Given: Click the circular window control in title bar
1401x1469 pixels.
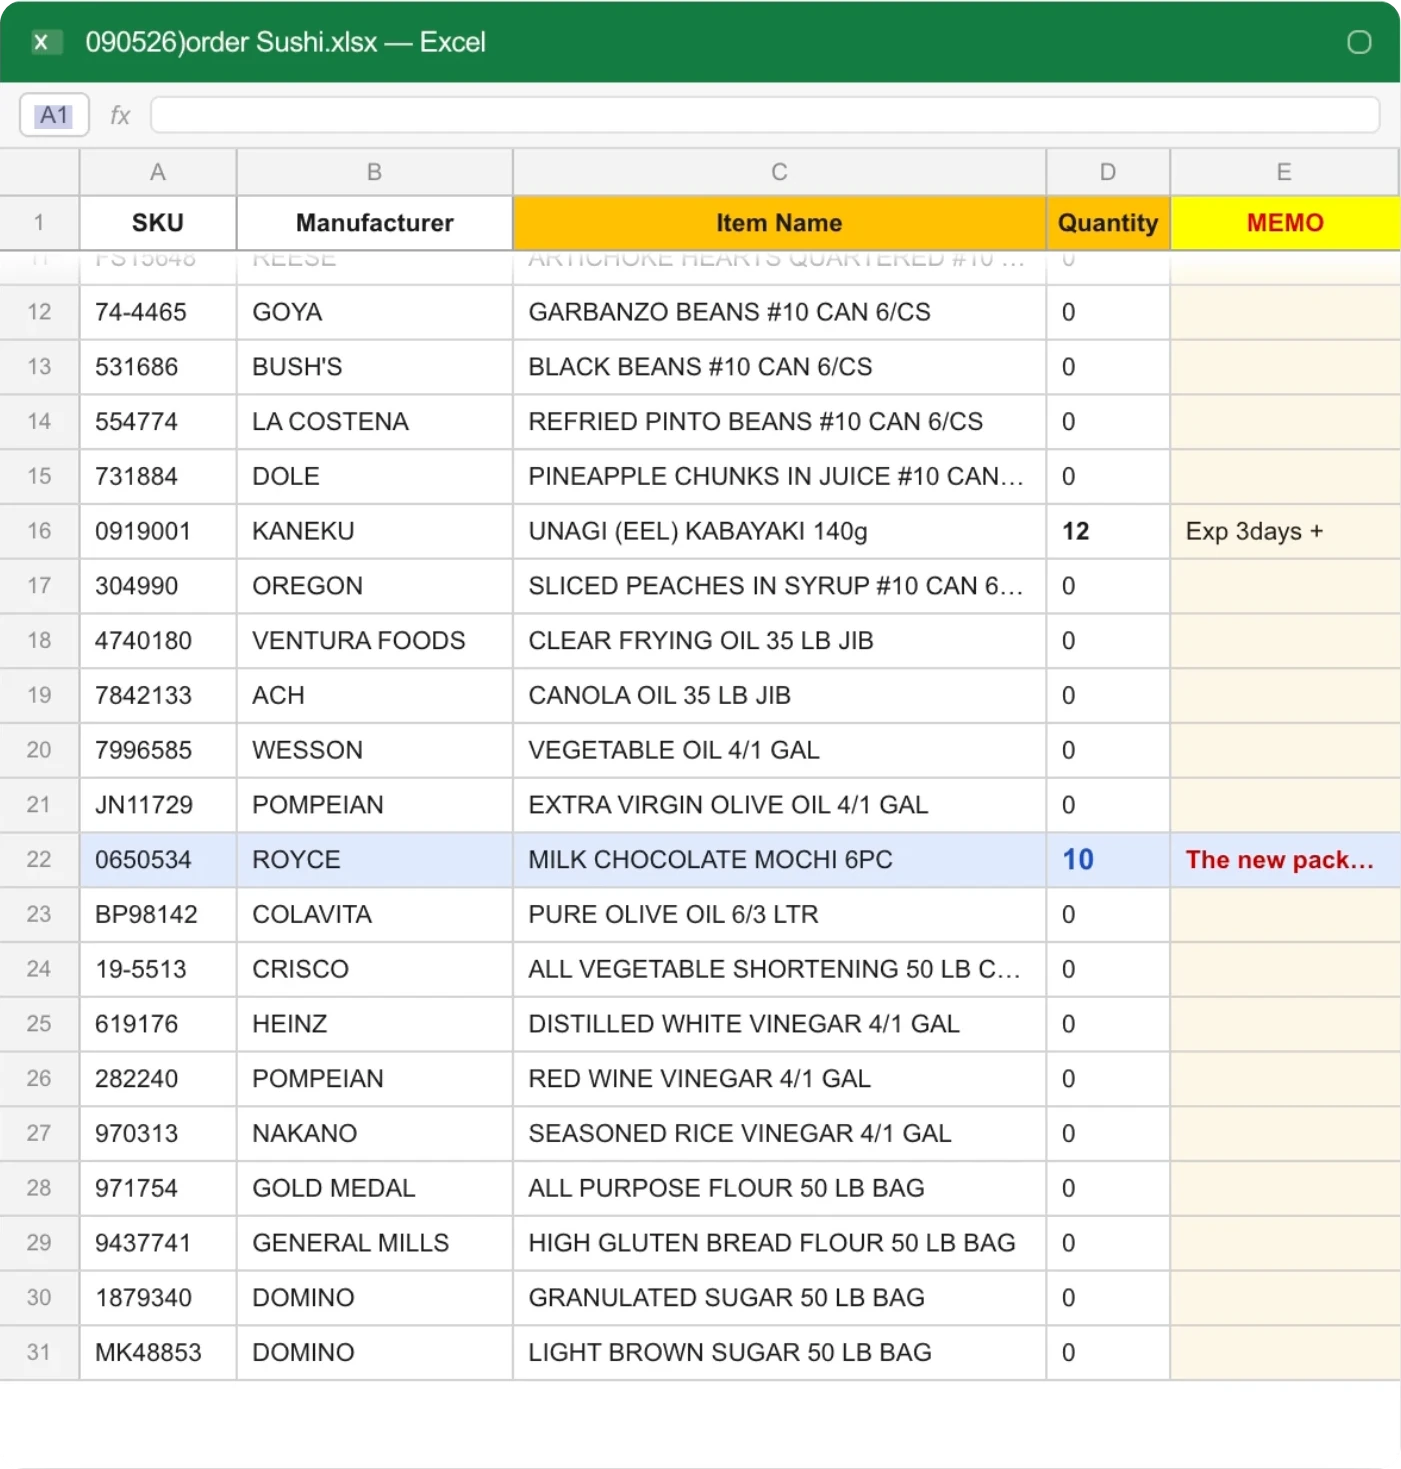Looking at the screenshot, I should (x=1359, y=42).
